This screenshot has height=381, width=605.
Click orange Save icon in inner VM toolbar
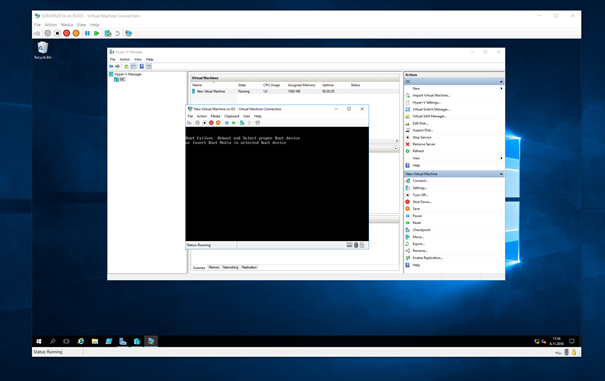coord(218,123)
